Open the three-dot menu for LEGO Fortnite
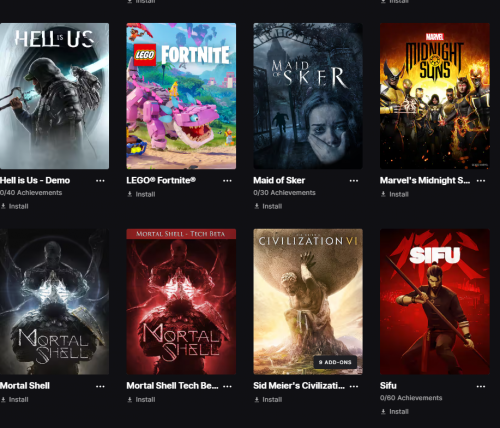 tap(227, 181)
